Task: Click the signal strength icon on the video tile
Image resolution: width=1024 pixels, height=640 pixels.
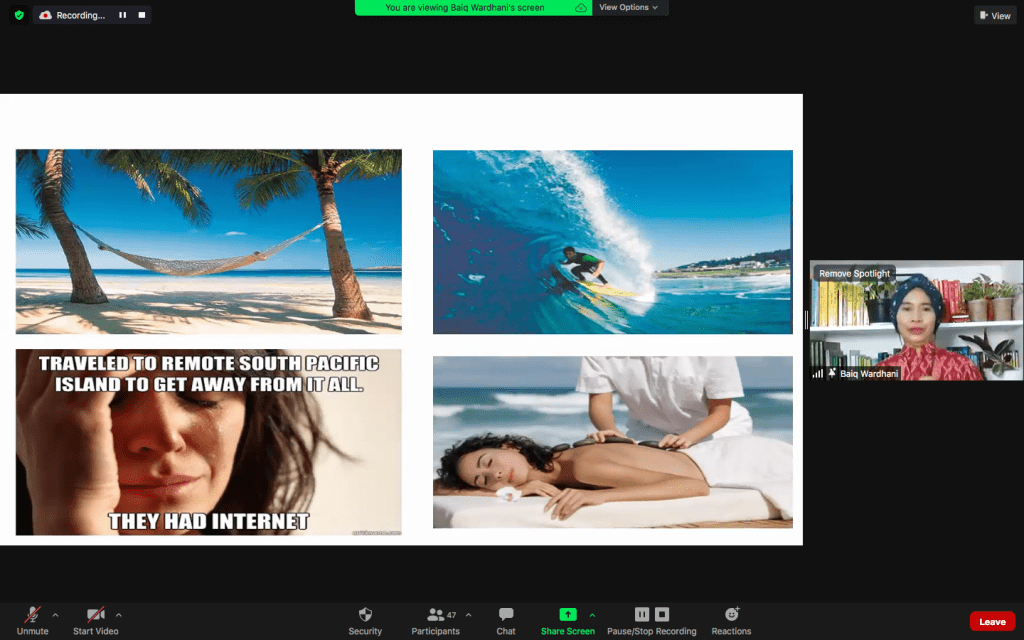Action: point(818,374)
